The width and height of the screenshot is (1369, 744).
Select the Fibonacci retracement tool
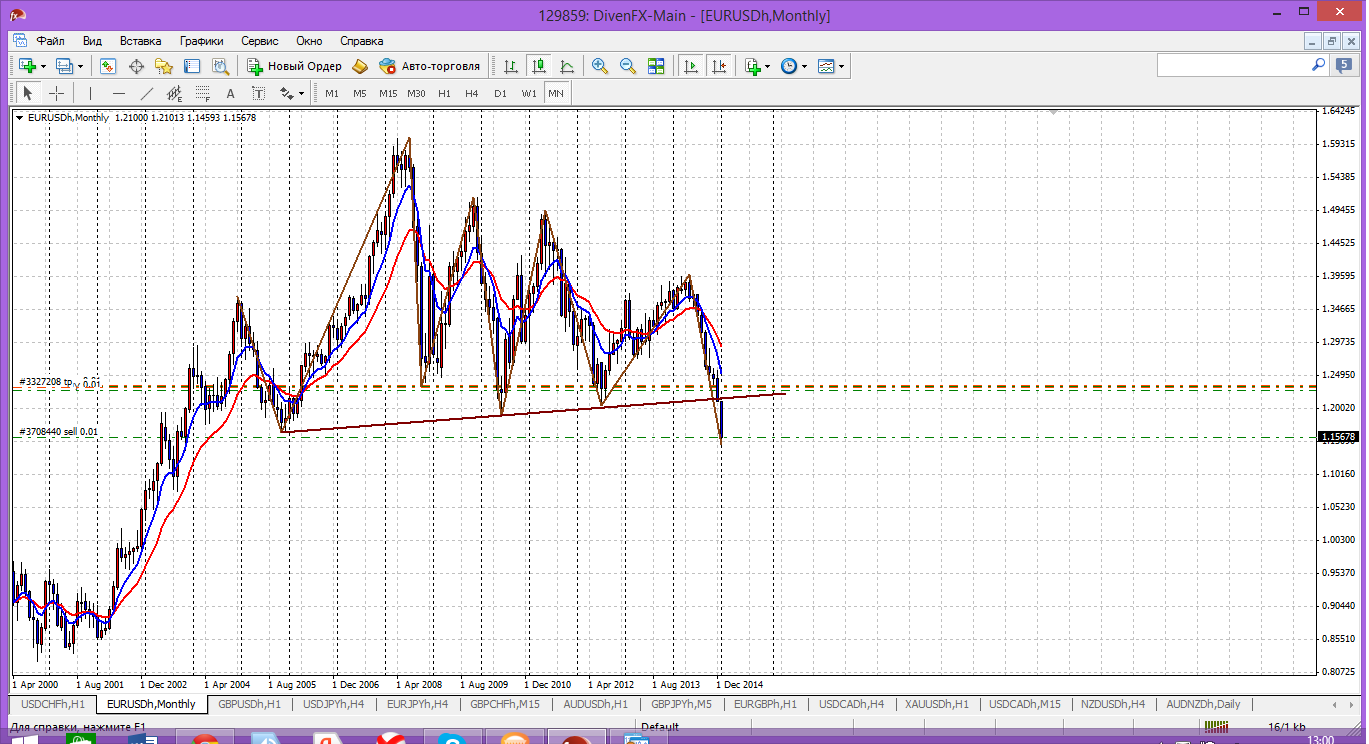tap(202, 93)
